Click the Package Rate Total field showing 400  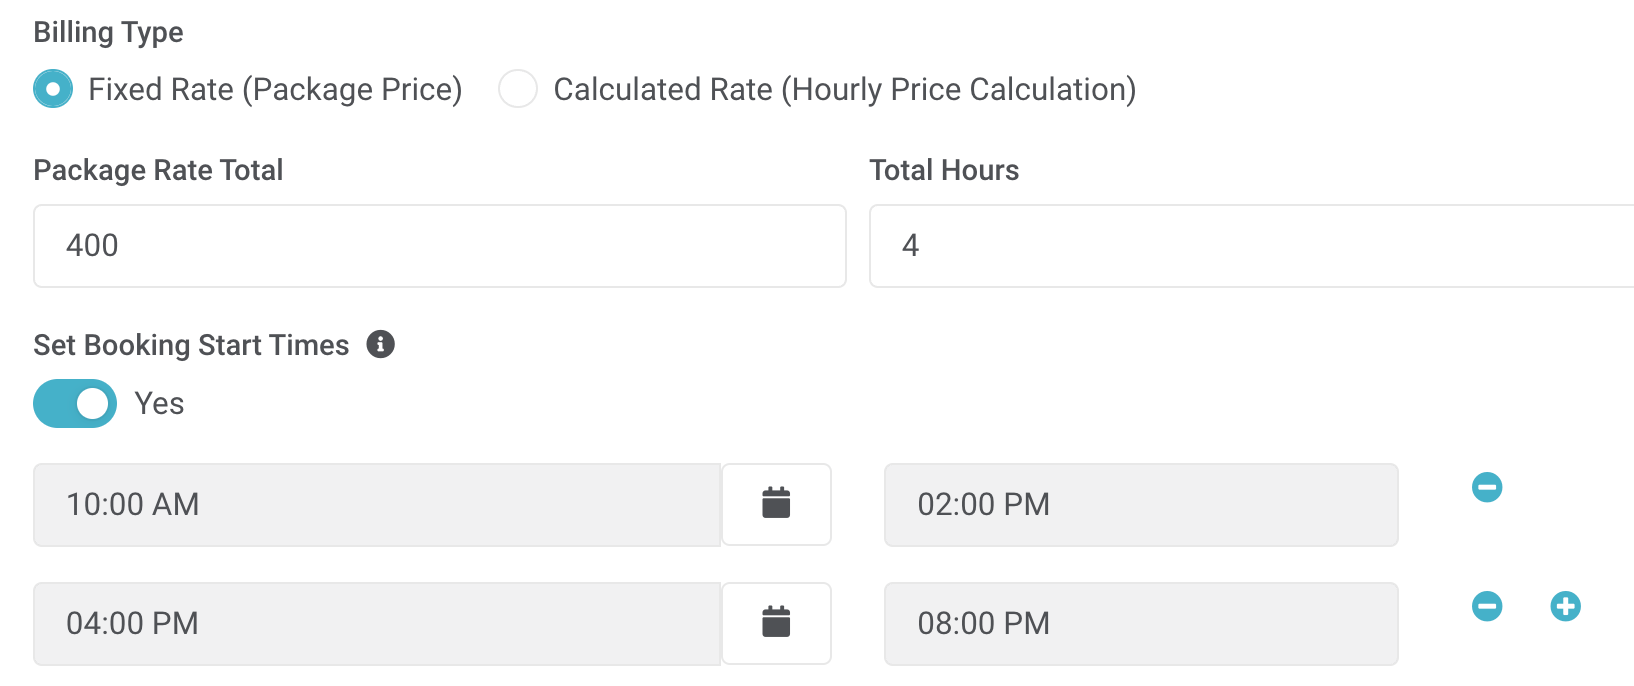440,246
